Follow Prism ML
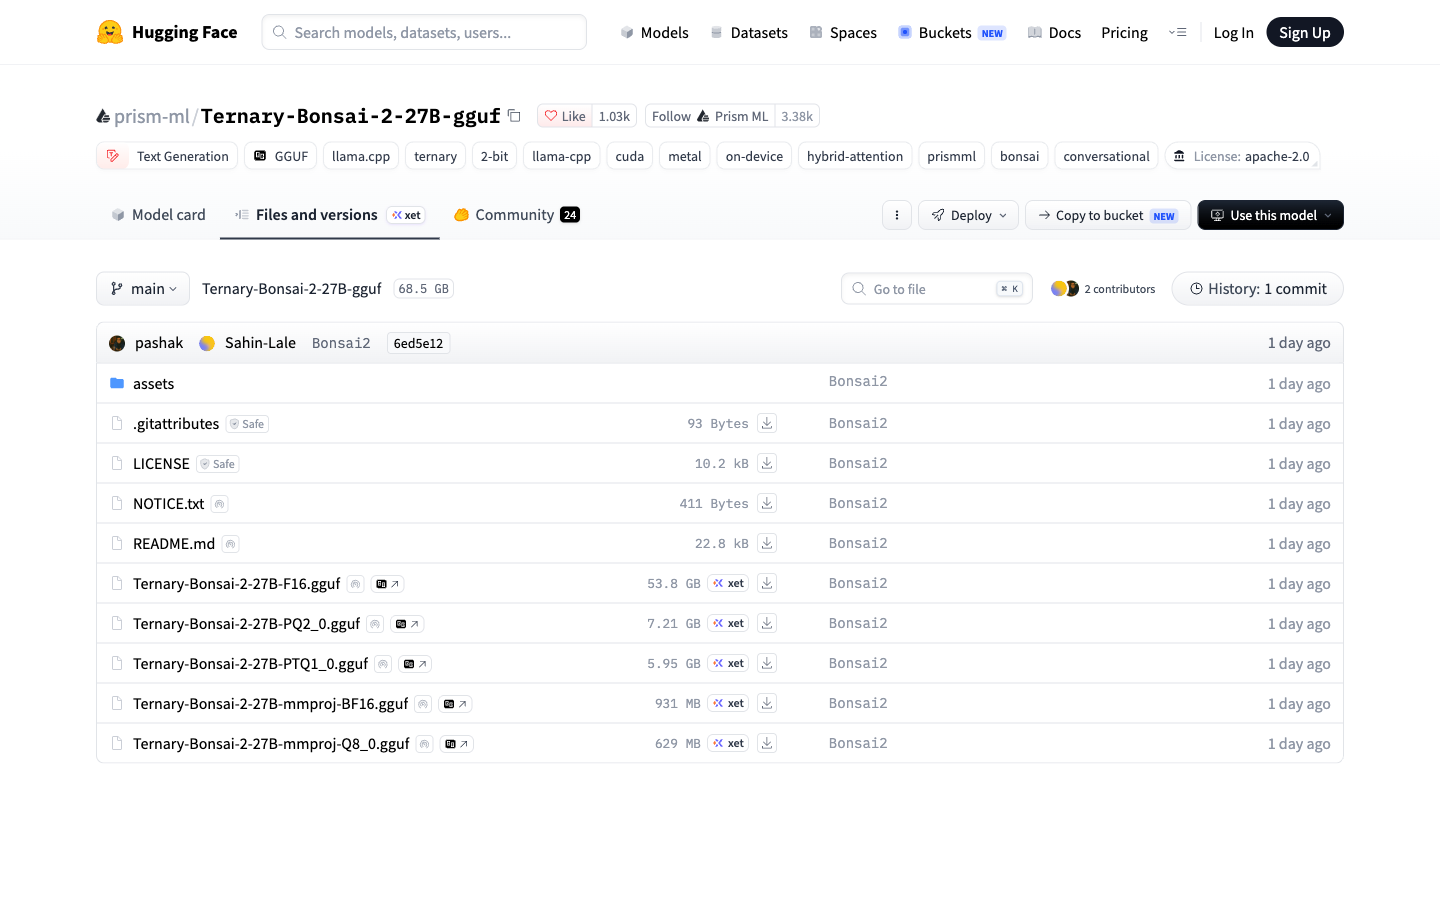 pos(710,116)
